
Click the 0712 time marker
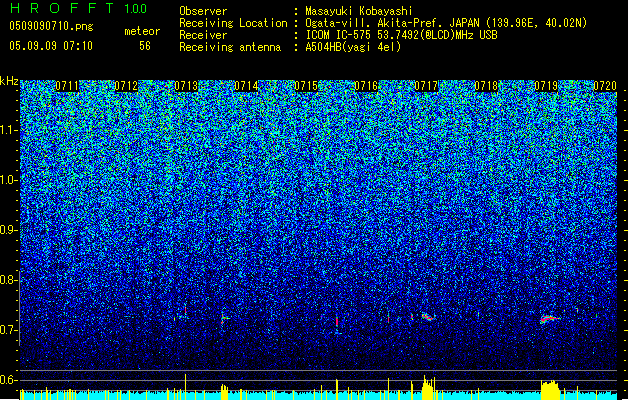[126, 86]
